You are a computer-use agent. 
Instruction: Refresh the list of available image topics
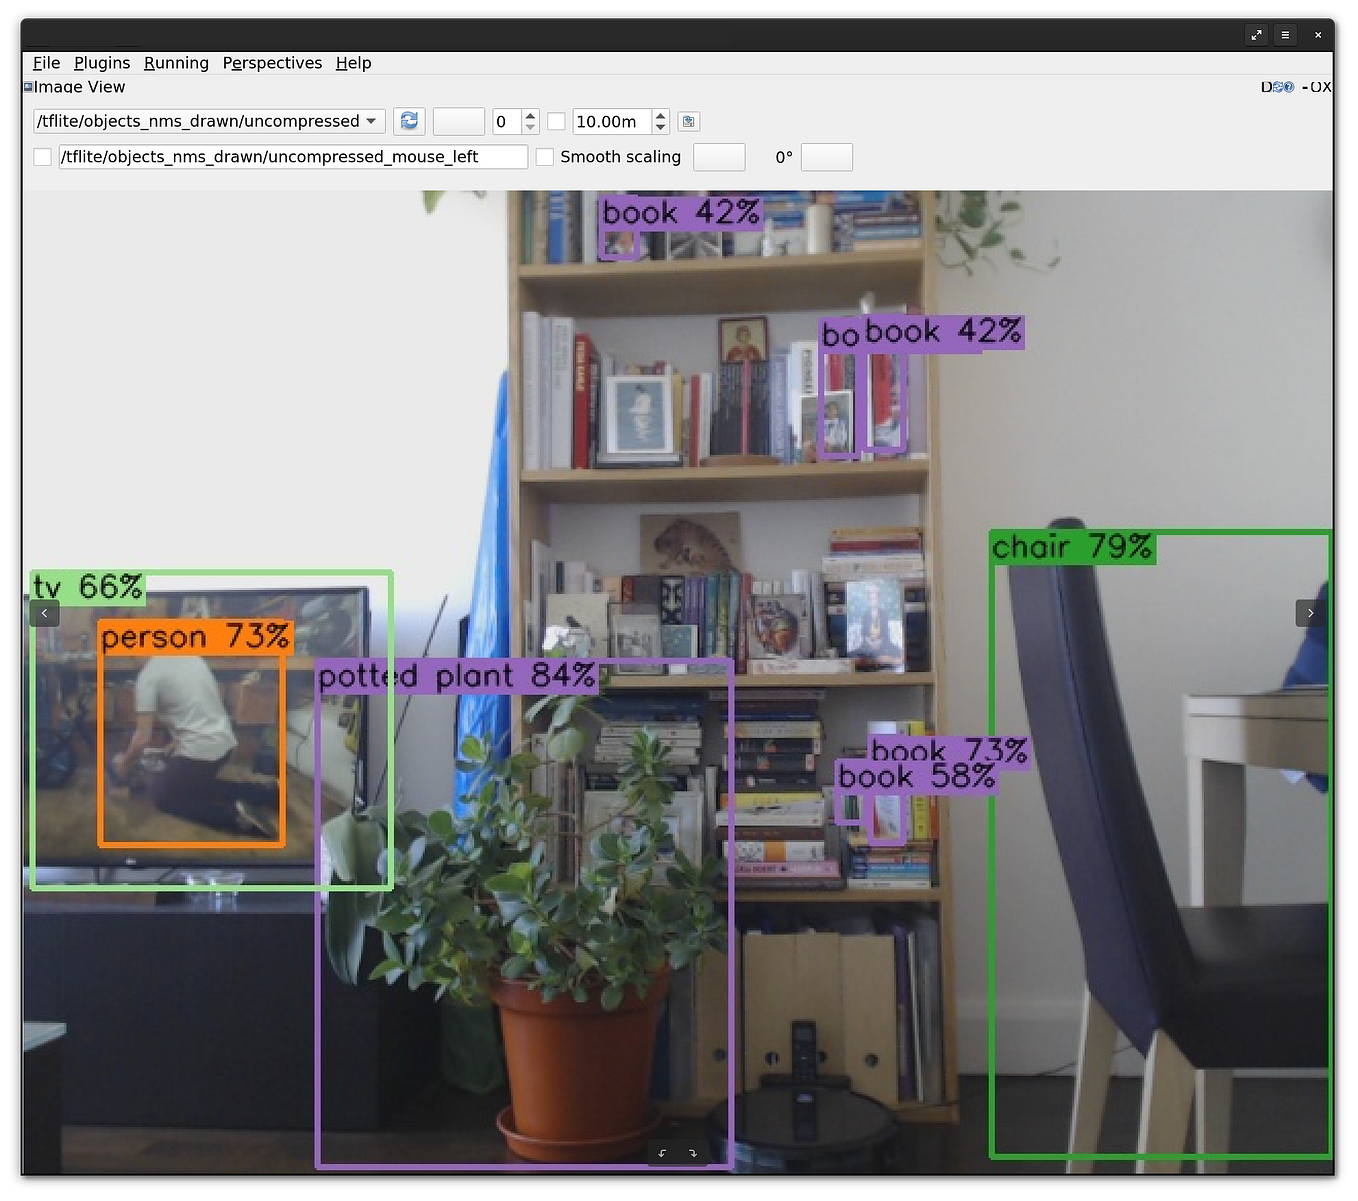pyautogui.click(x=409, y=121)
